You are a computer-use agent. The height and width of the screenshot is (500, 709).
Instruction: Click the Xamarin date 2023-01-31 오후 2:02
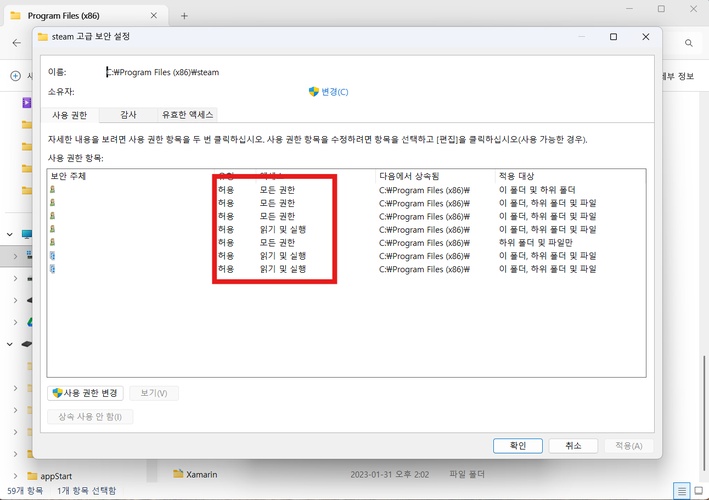point(389,475)
